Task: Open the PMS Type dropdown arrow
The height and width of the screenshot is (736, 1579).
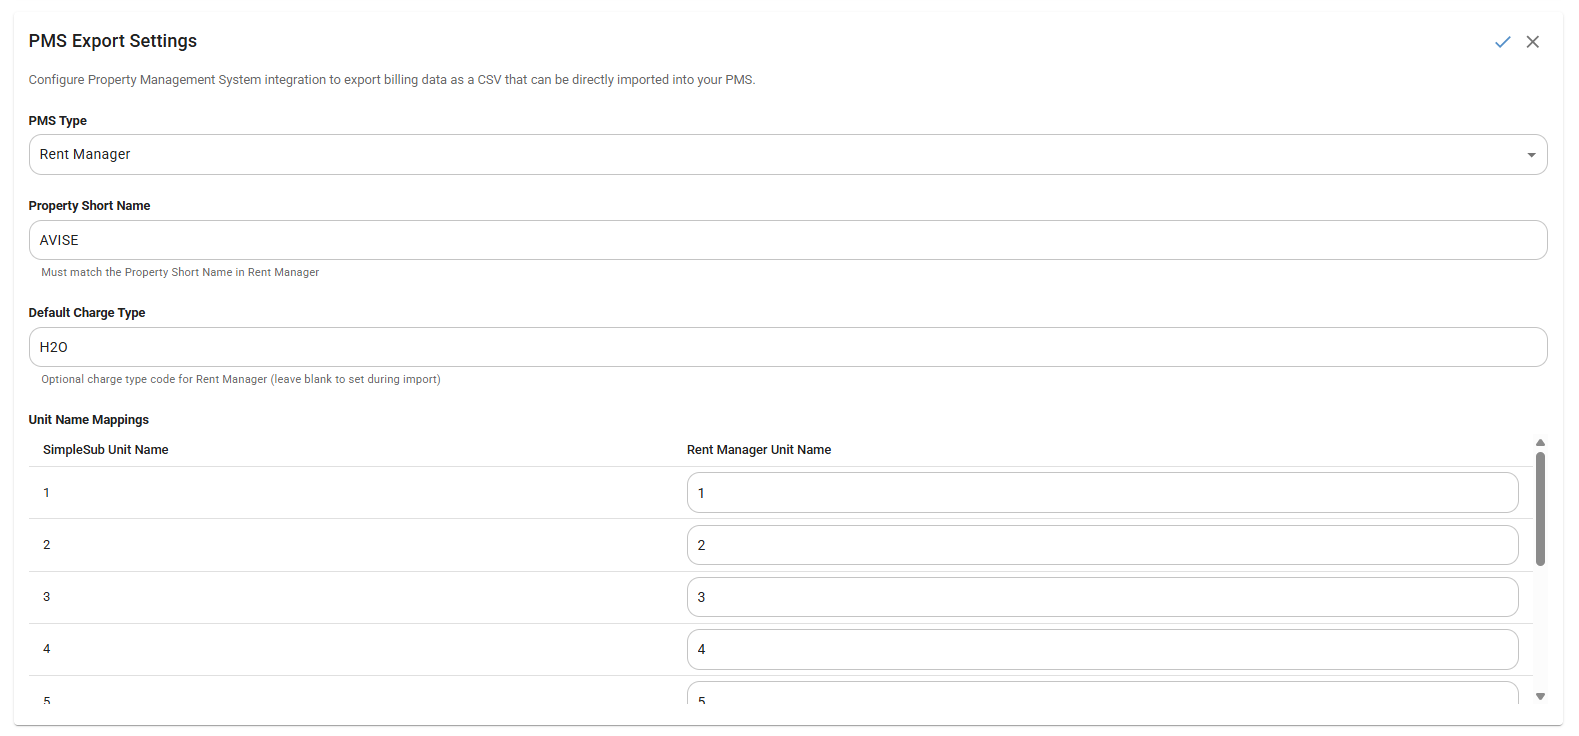Action: click(1530, 155)
